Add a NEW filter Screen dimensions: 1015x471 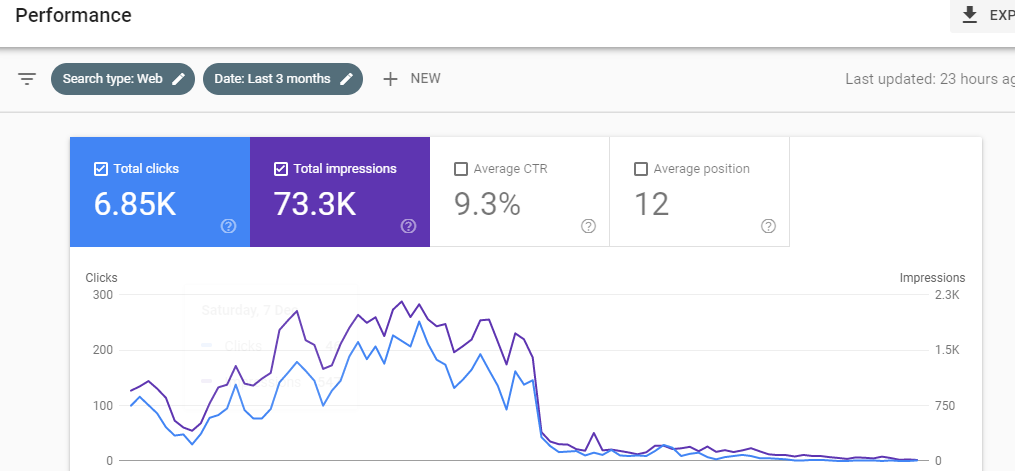click(412, 79)
